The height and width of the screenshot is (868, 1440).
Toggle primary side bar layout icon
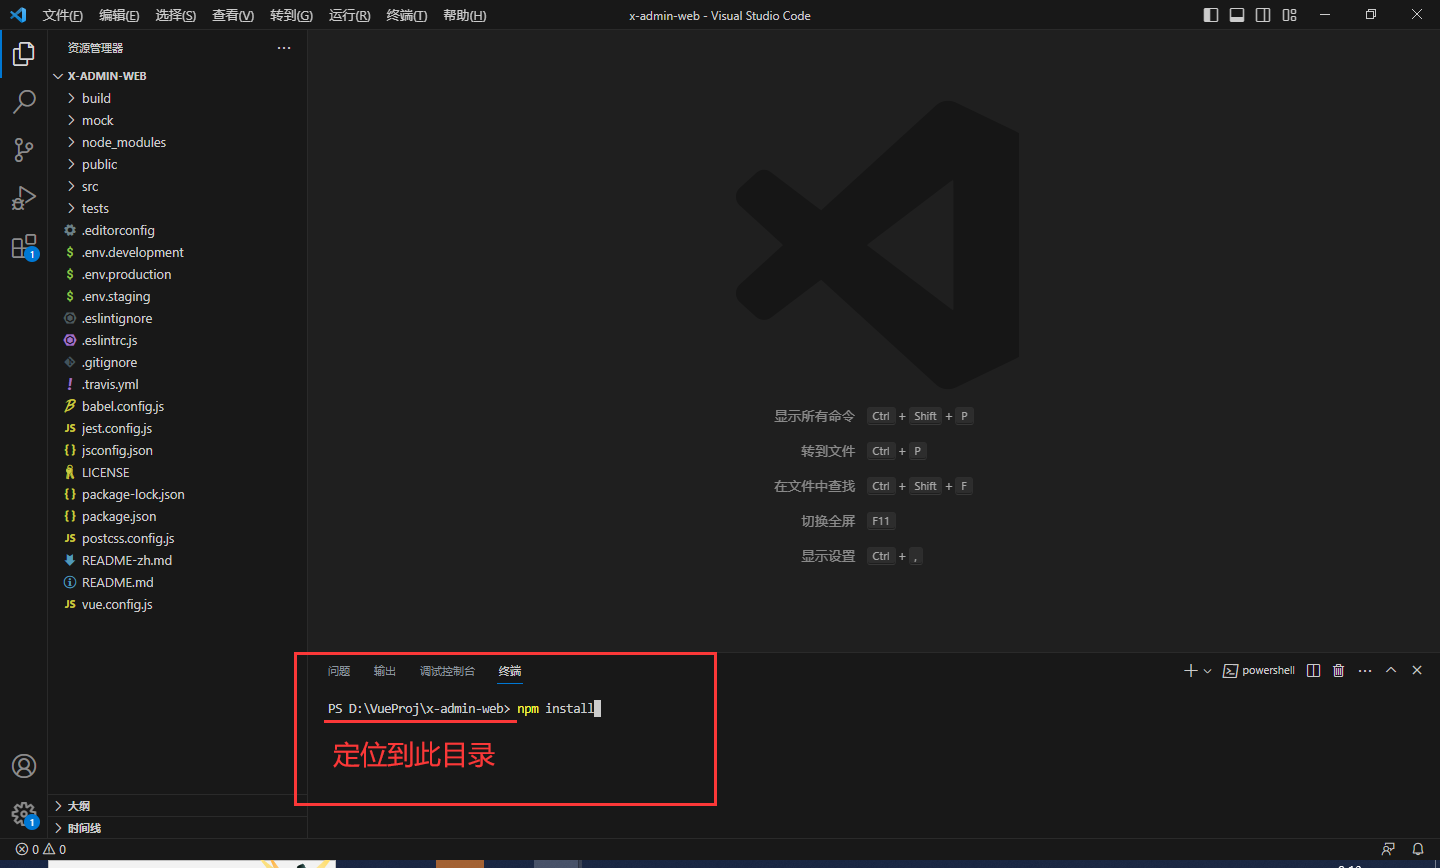pyautogui.click(x=1211, y=15)
